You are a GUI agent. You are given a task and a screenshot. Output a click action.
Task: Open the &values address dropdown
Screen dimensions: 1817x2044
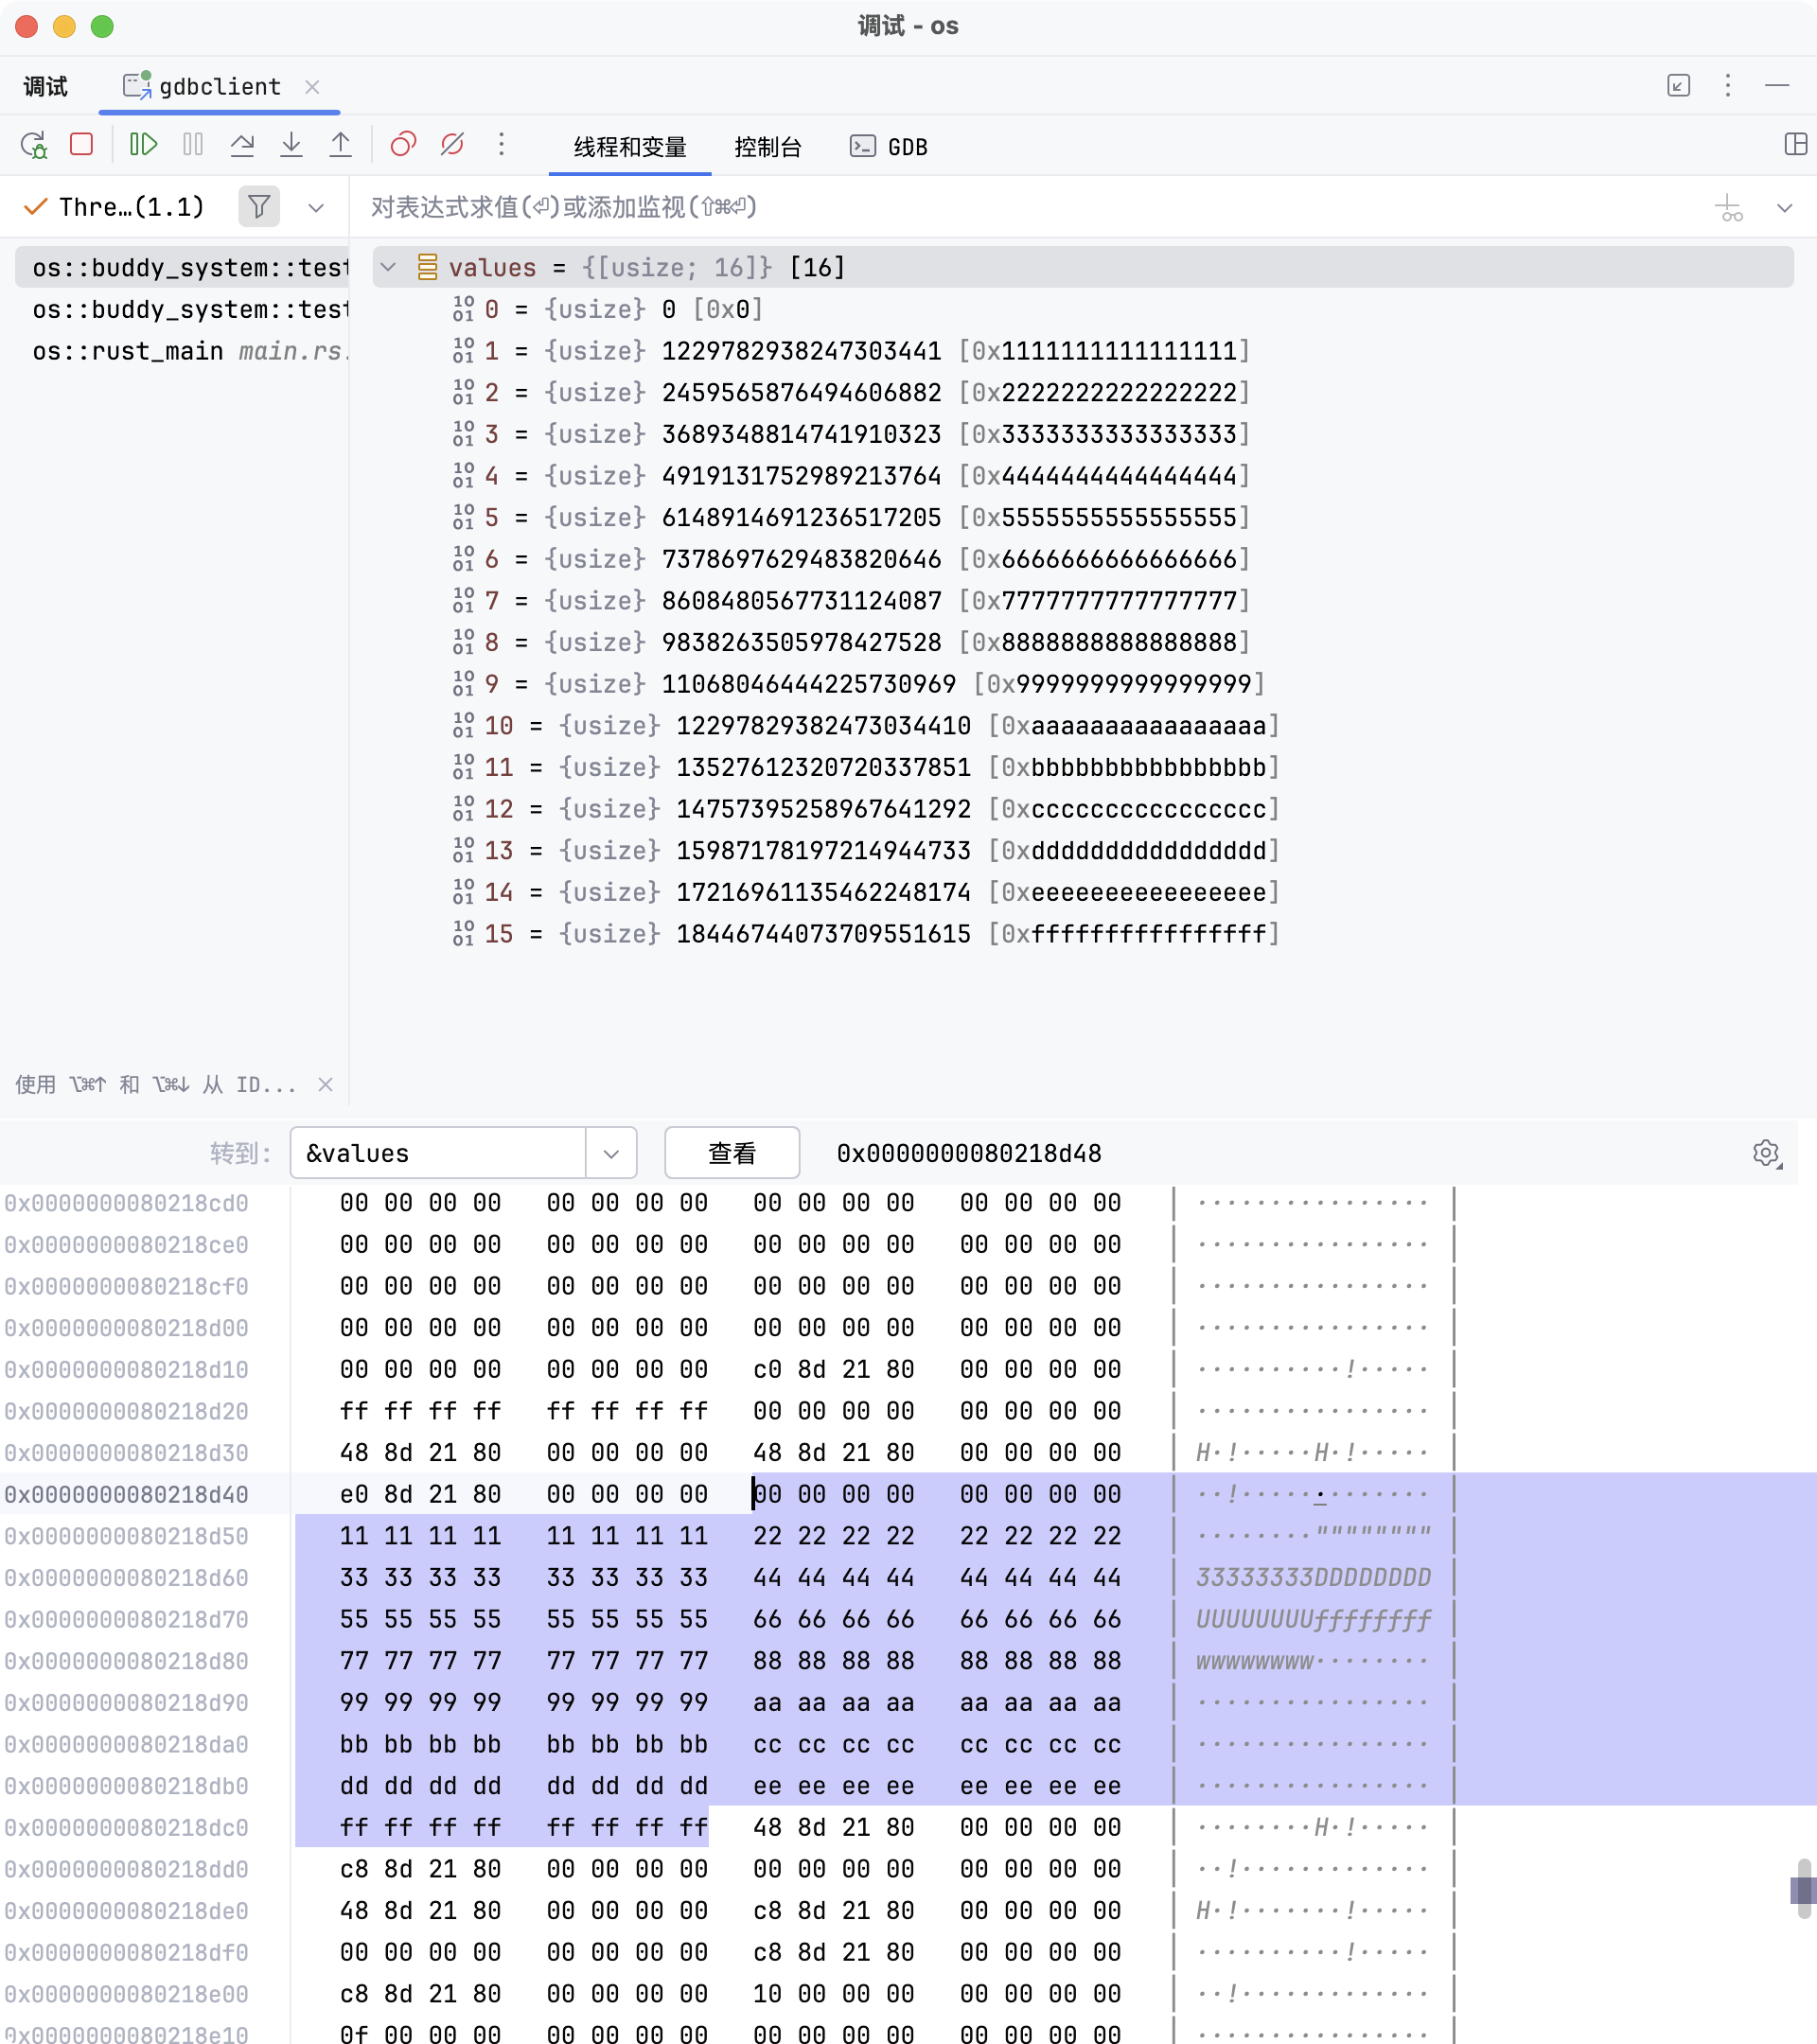(611, 1153)
